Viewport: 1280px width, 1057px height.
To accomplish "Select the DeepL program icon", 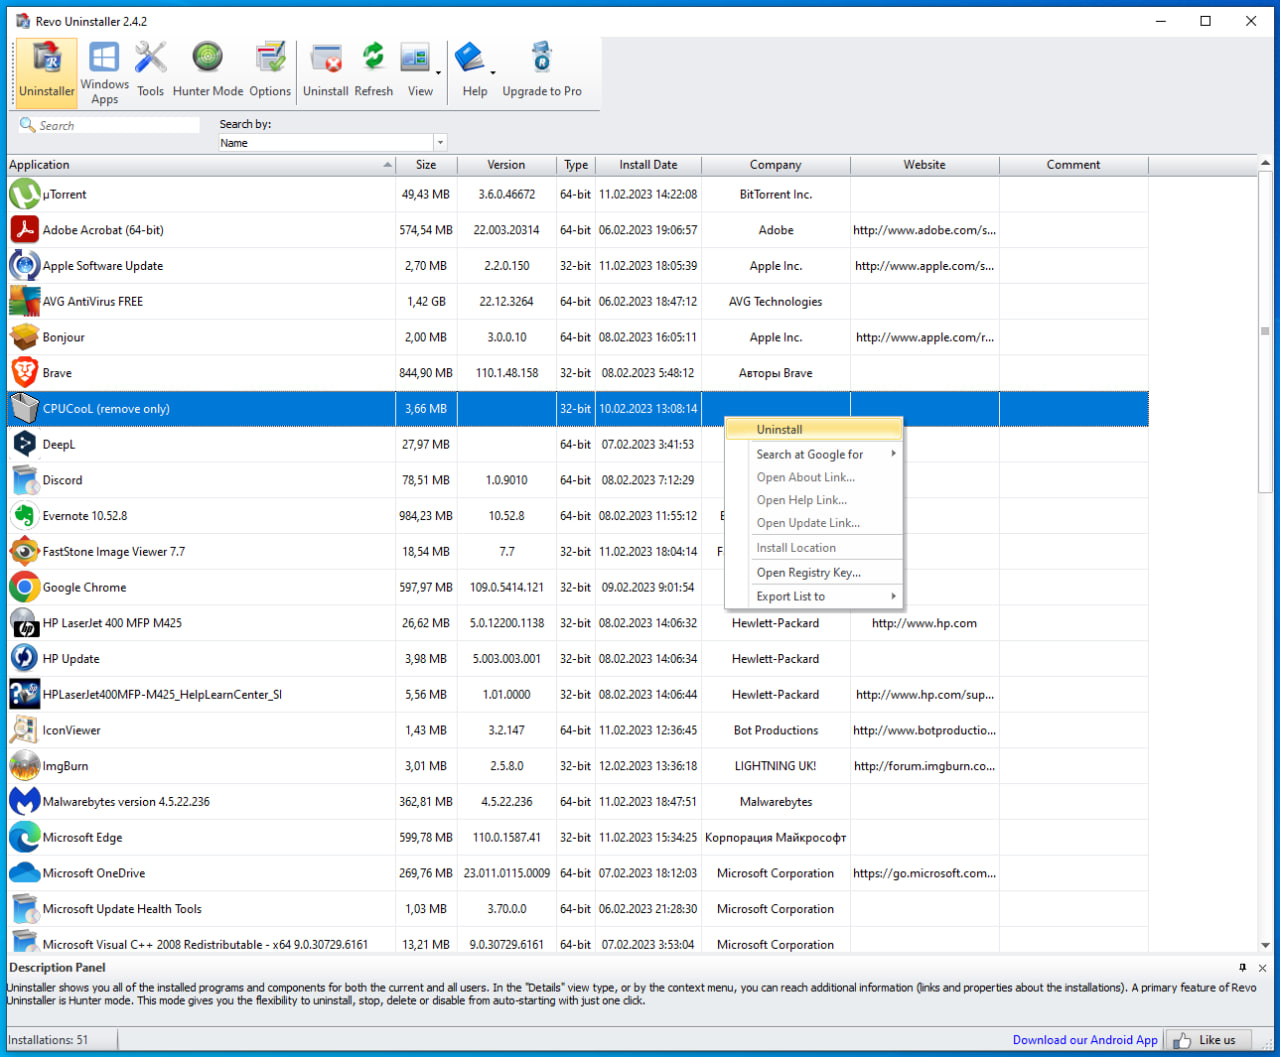I will 24,444.
